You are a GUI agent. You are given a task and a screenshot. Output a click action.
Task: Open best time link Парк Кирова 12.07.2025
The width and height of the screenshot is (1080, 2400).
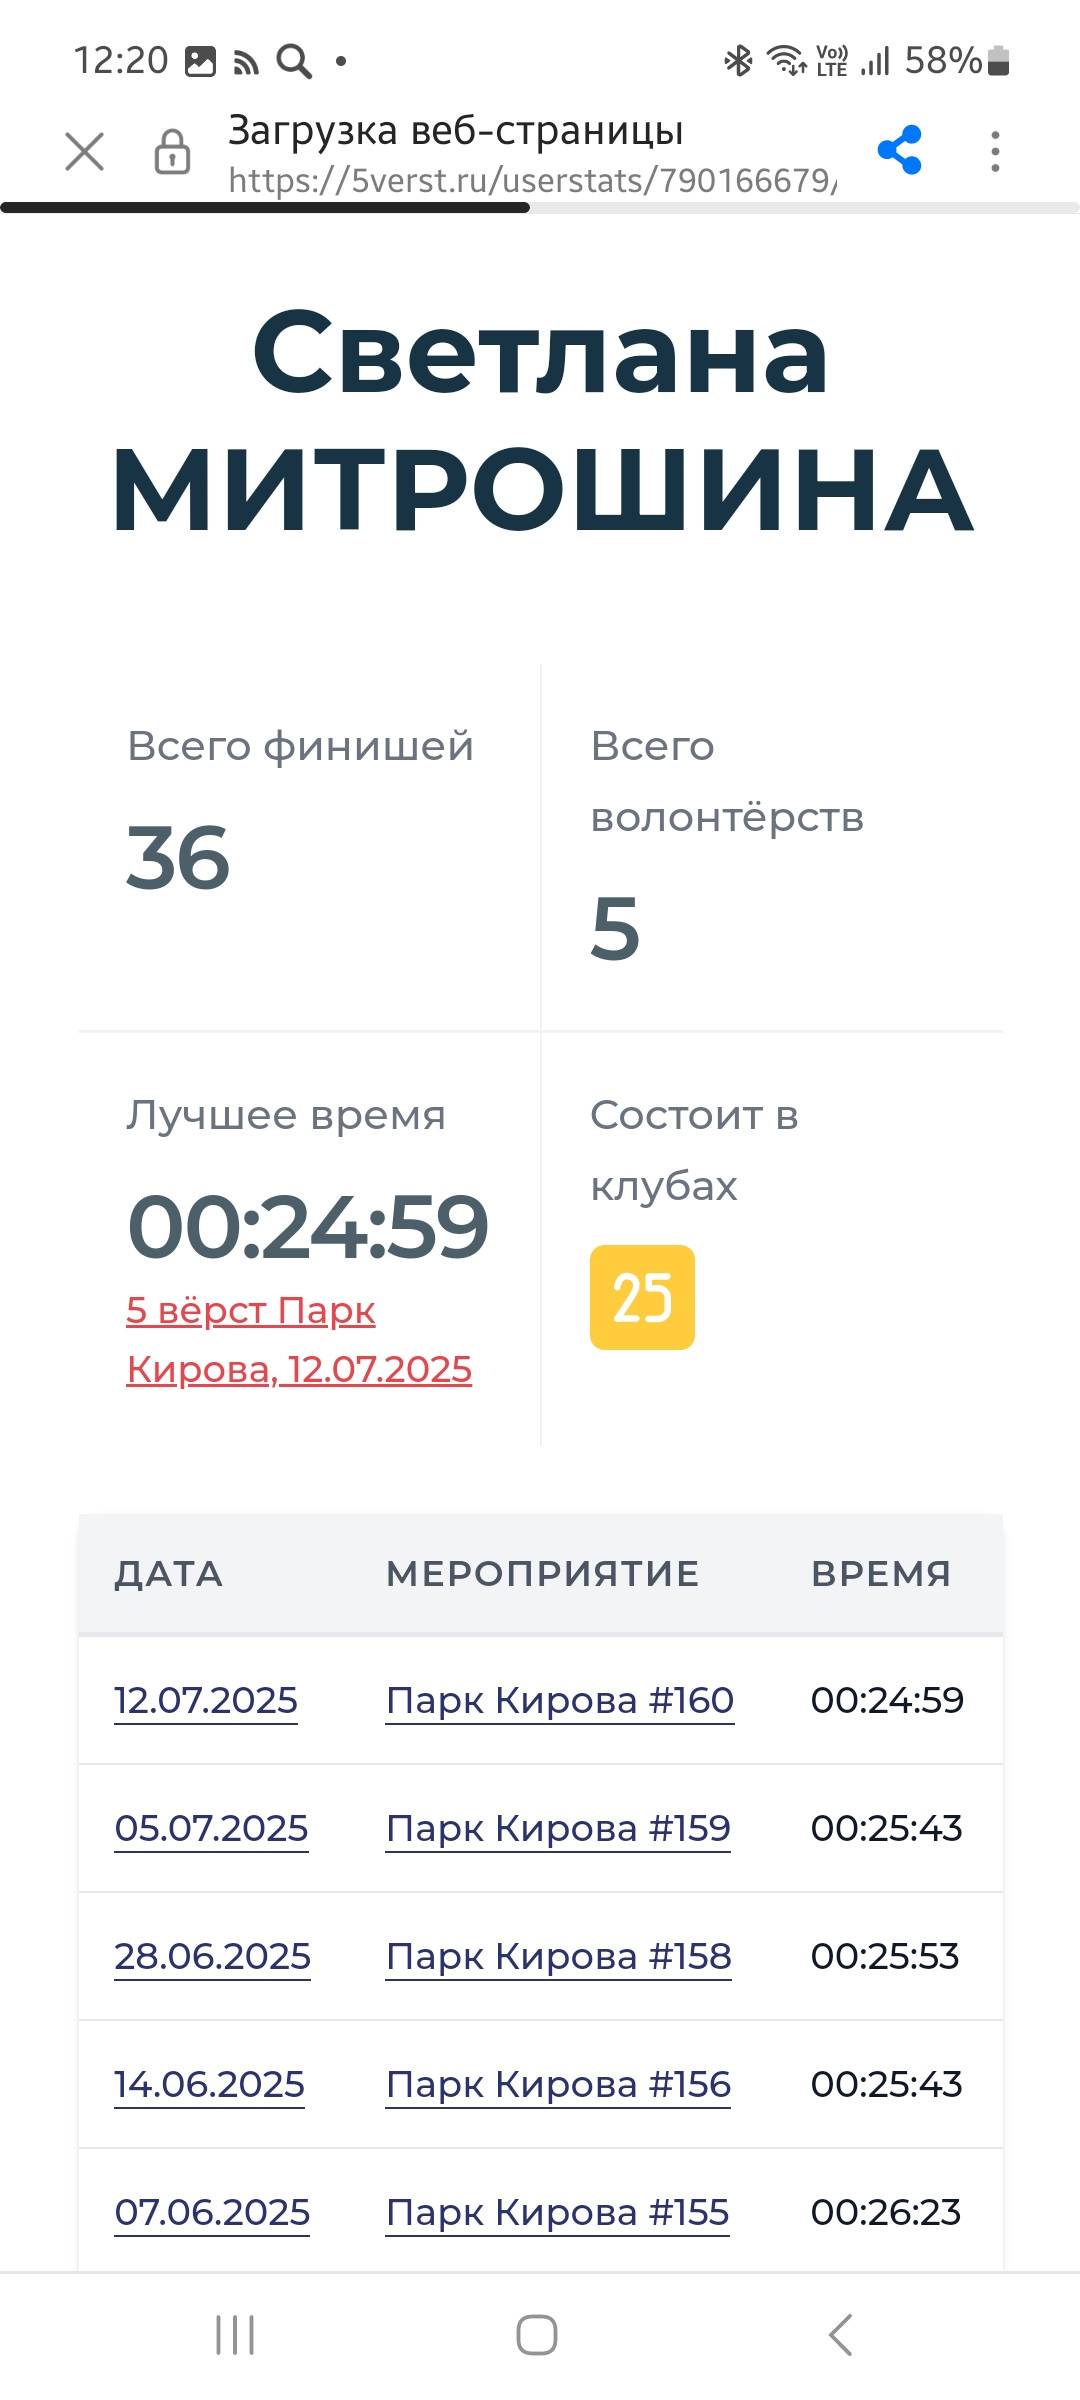(x=299, y=1339)
